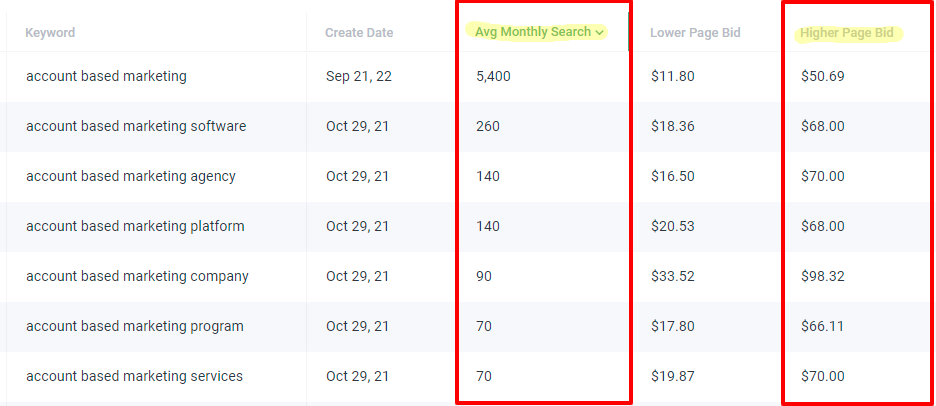Viewport: 936px width, 406px height.
Task: Click the 5,400 monthly search value
Action: click(493, 76)
